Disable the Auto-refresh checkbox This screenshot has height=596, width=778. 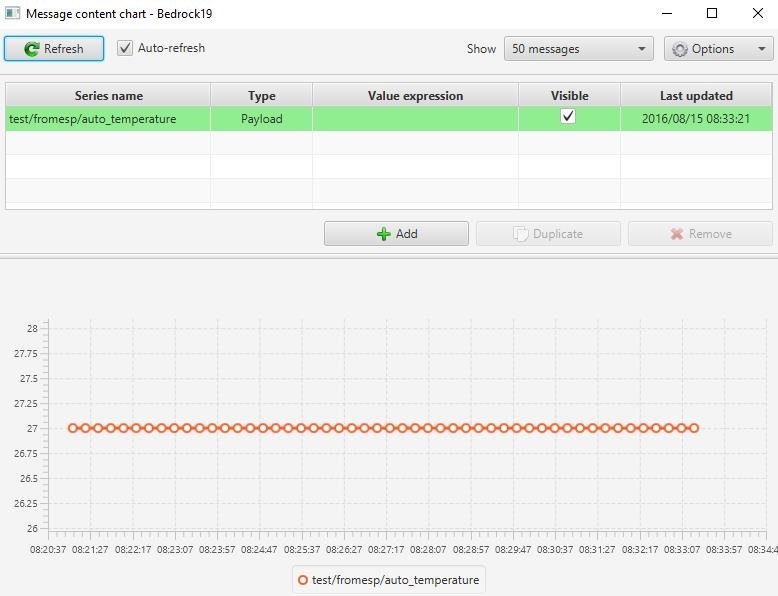(x=125, y=48)
